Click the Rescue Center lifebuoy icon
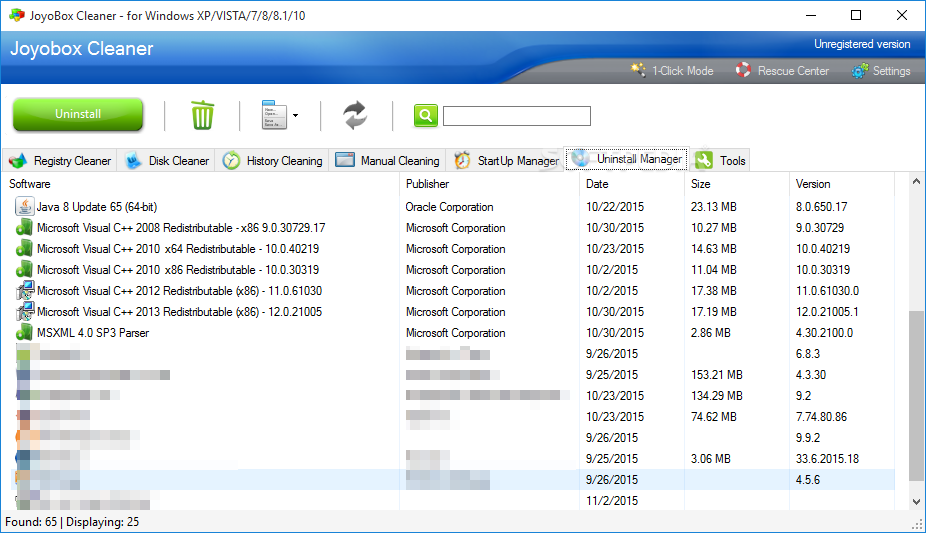Image resolution: width=926 pixels, height=533 pixels. point(743,70)
